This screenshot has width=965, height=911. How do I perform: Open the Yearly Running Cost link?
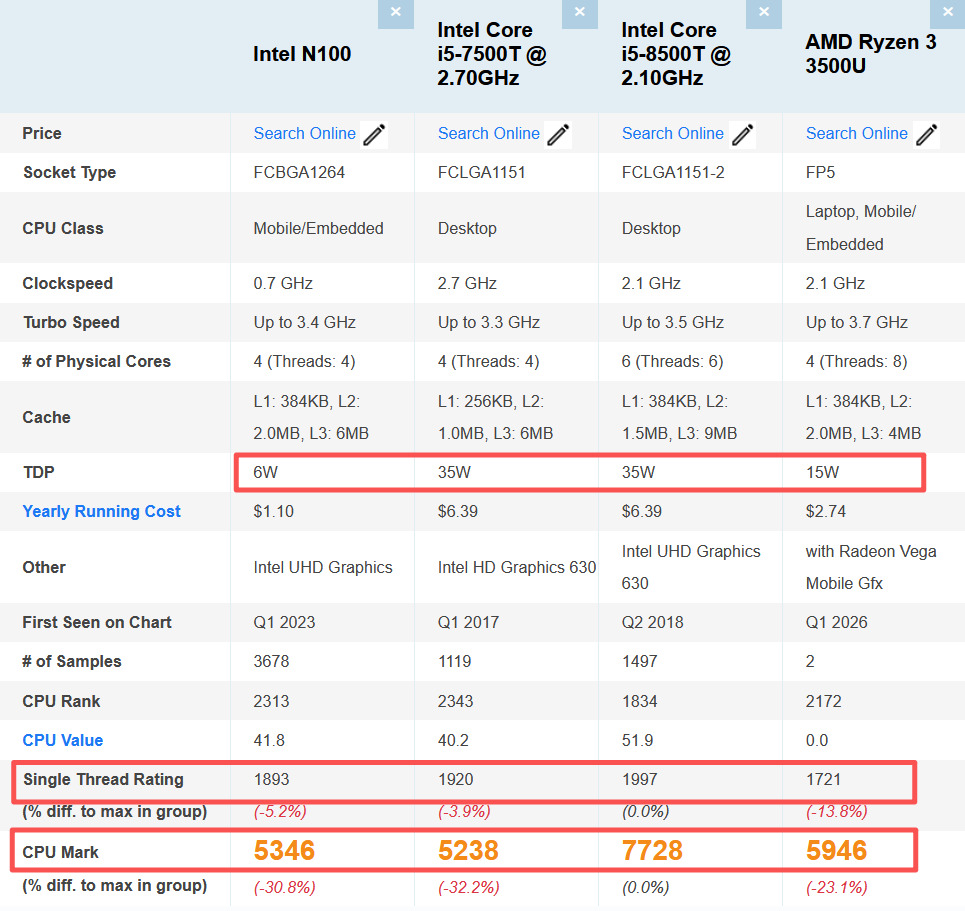(102, 512)
